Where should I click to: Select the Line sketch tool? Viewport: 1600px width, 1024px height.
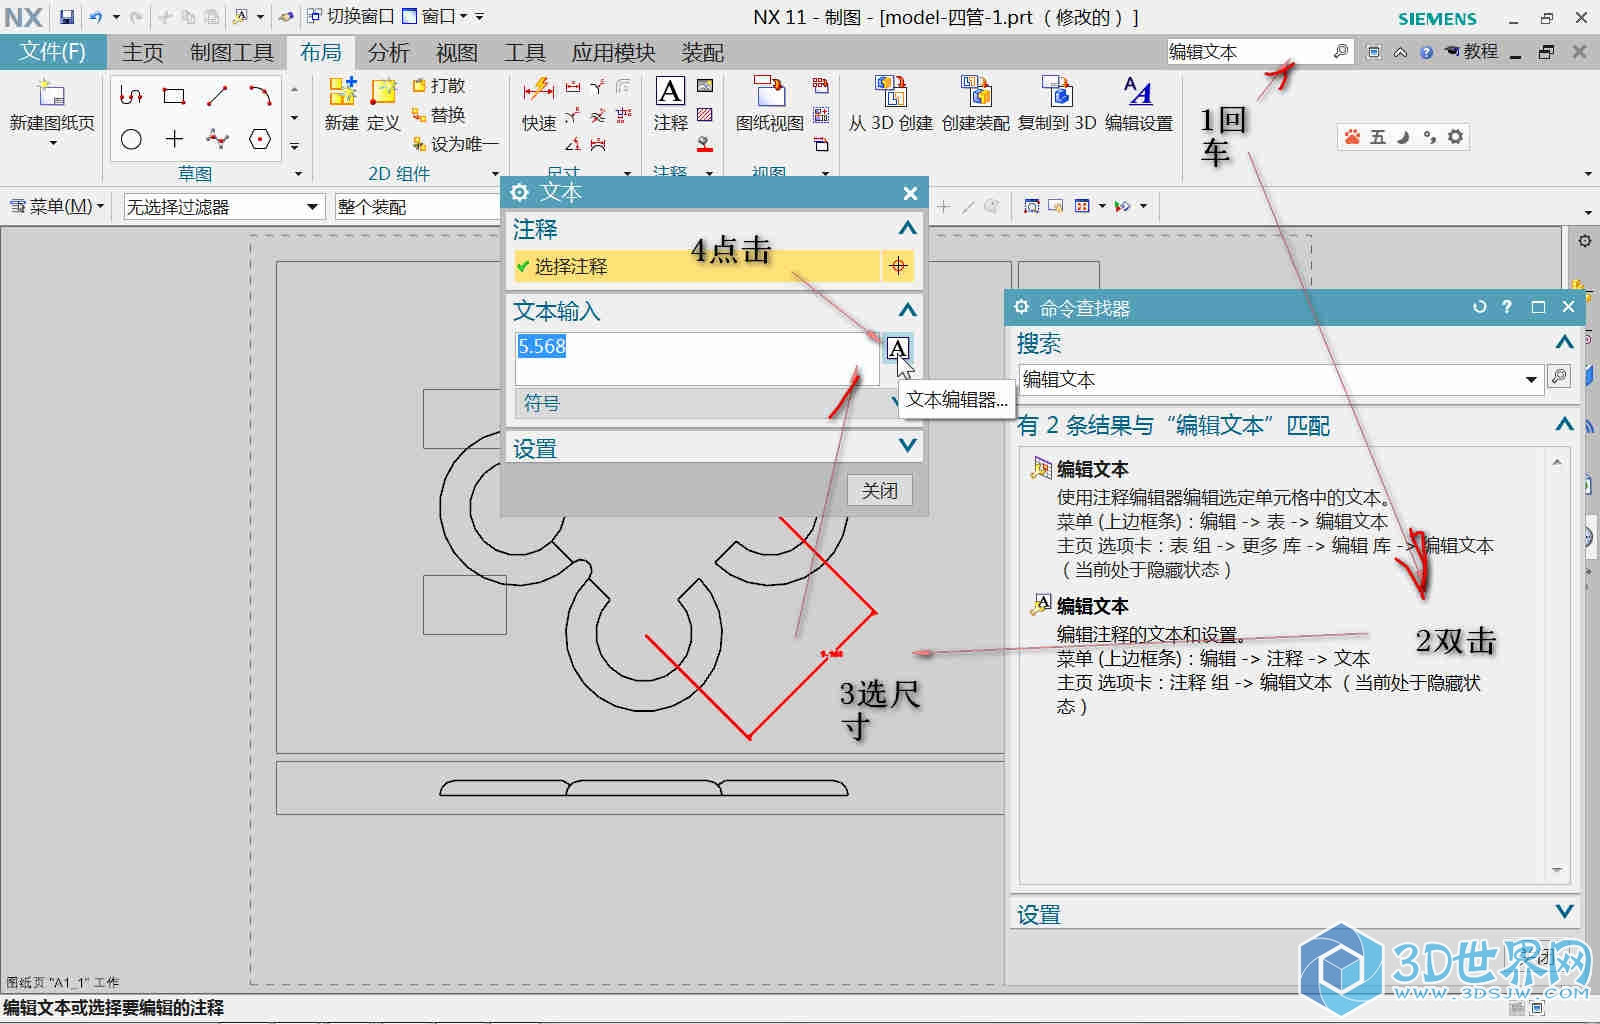[x=217, y=96]
